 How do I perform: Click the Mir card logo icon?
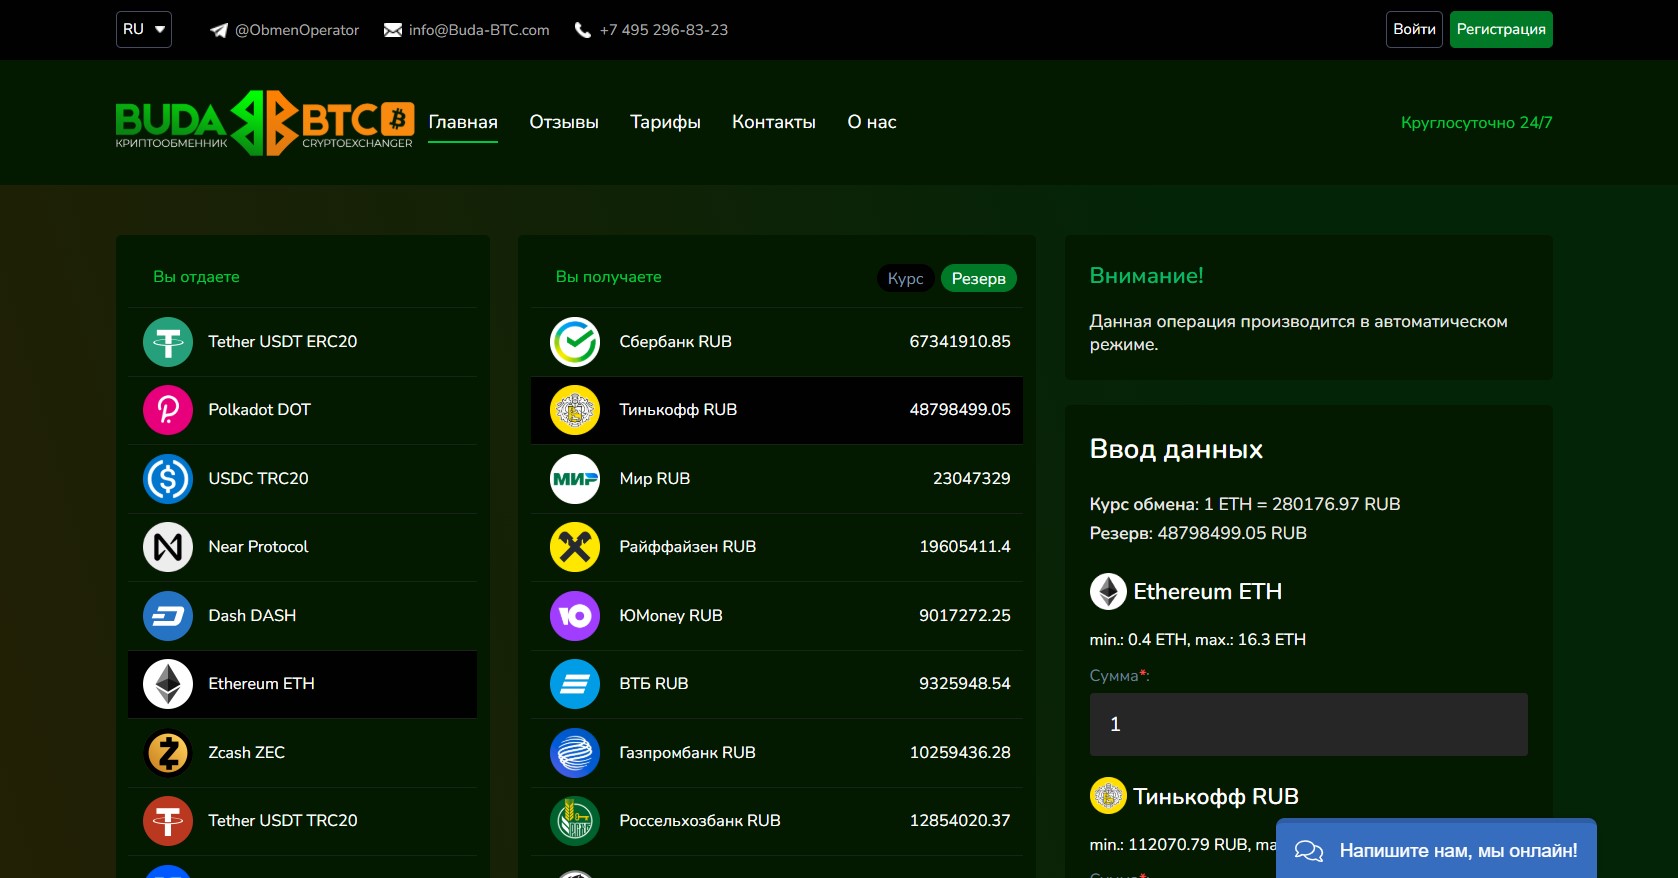pos(575,479)
